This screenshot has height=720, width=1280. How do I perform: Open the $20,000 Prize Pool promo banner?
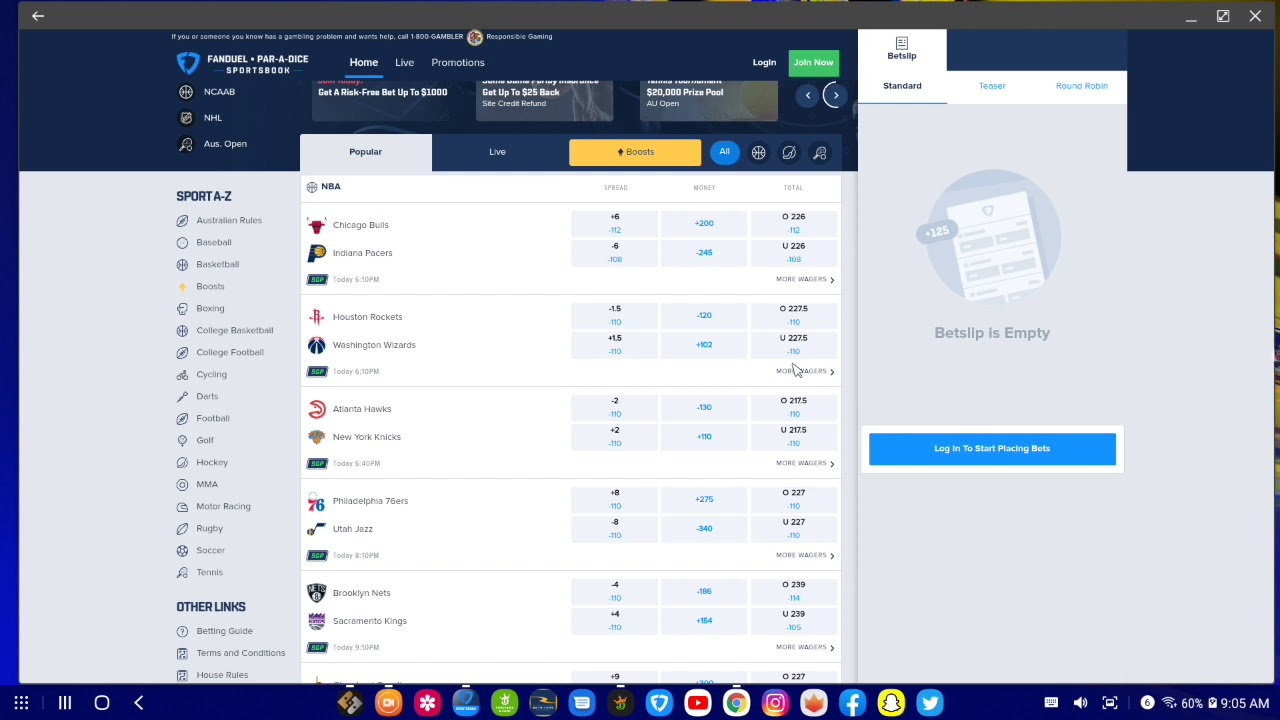[708, 100]
